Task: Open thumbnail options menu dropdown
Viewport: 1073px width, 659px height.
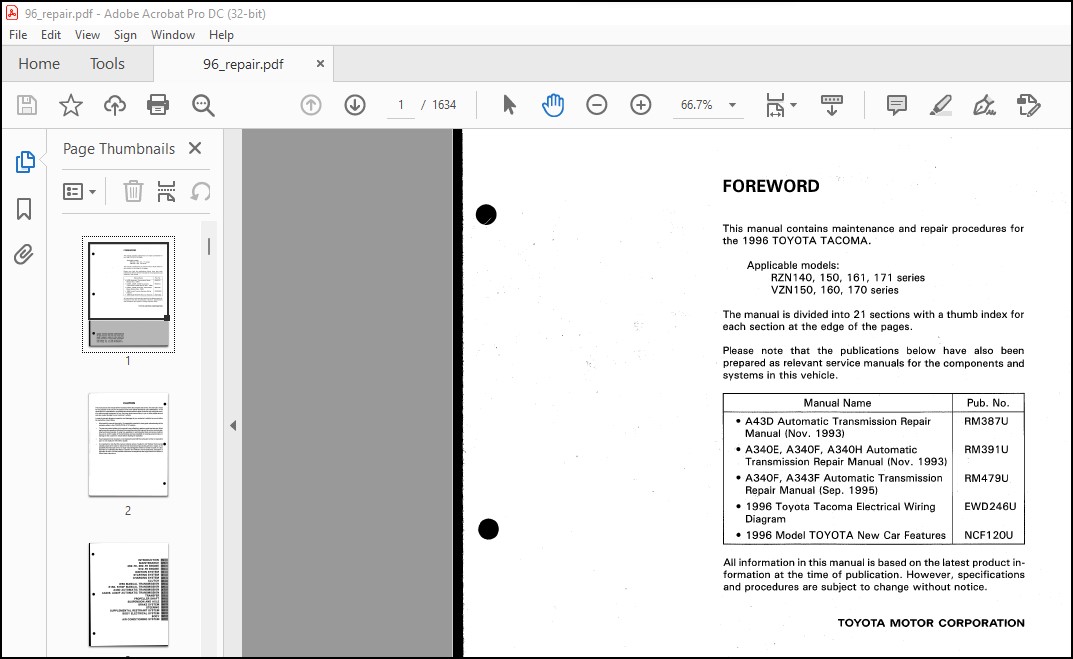Action: click(x=79, y=192)
